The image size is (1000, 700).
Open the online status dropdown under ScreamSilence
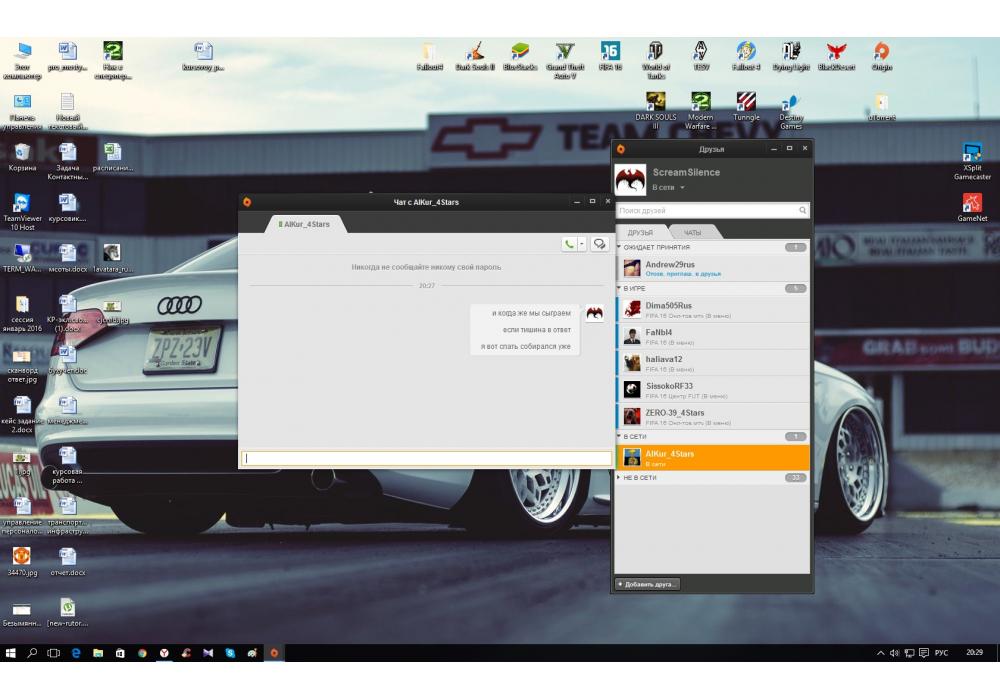pos(683,187)
